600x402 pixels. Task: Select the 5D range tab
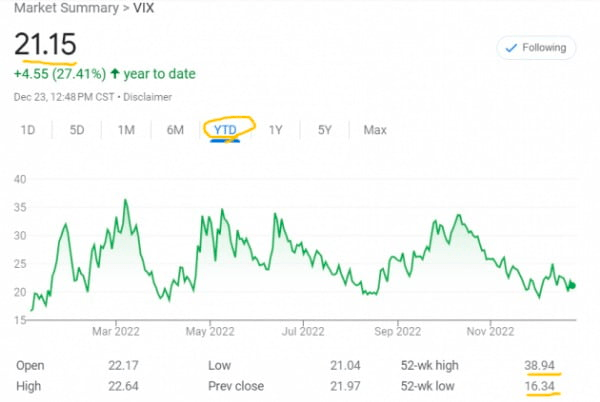(77, 130)
